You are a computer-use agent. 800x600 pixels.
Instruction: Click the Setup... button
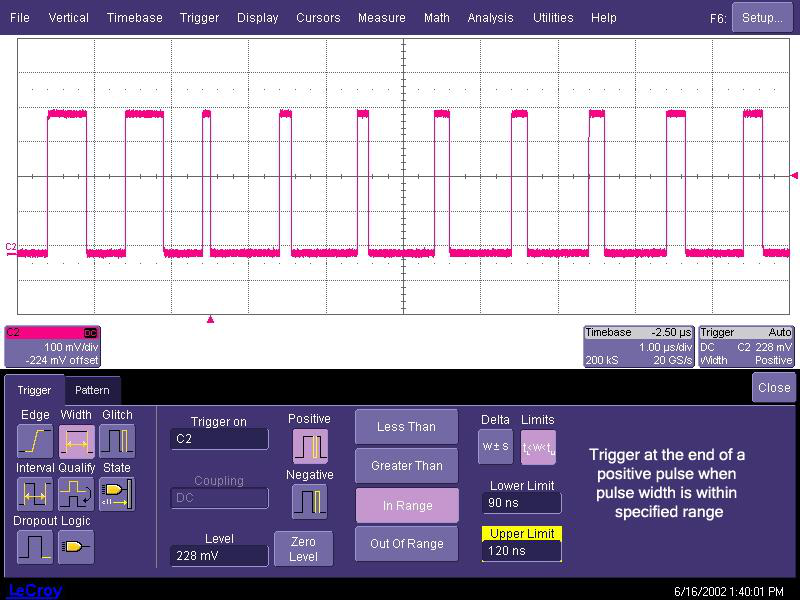pos(762,17)
